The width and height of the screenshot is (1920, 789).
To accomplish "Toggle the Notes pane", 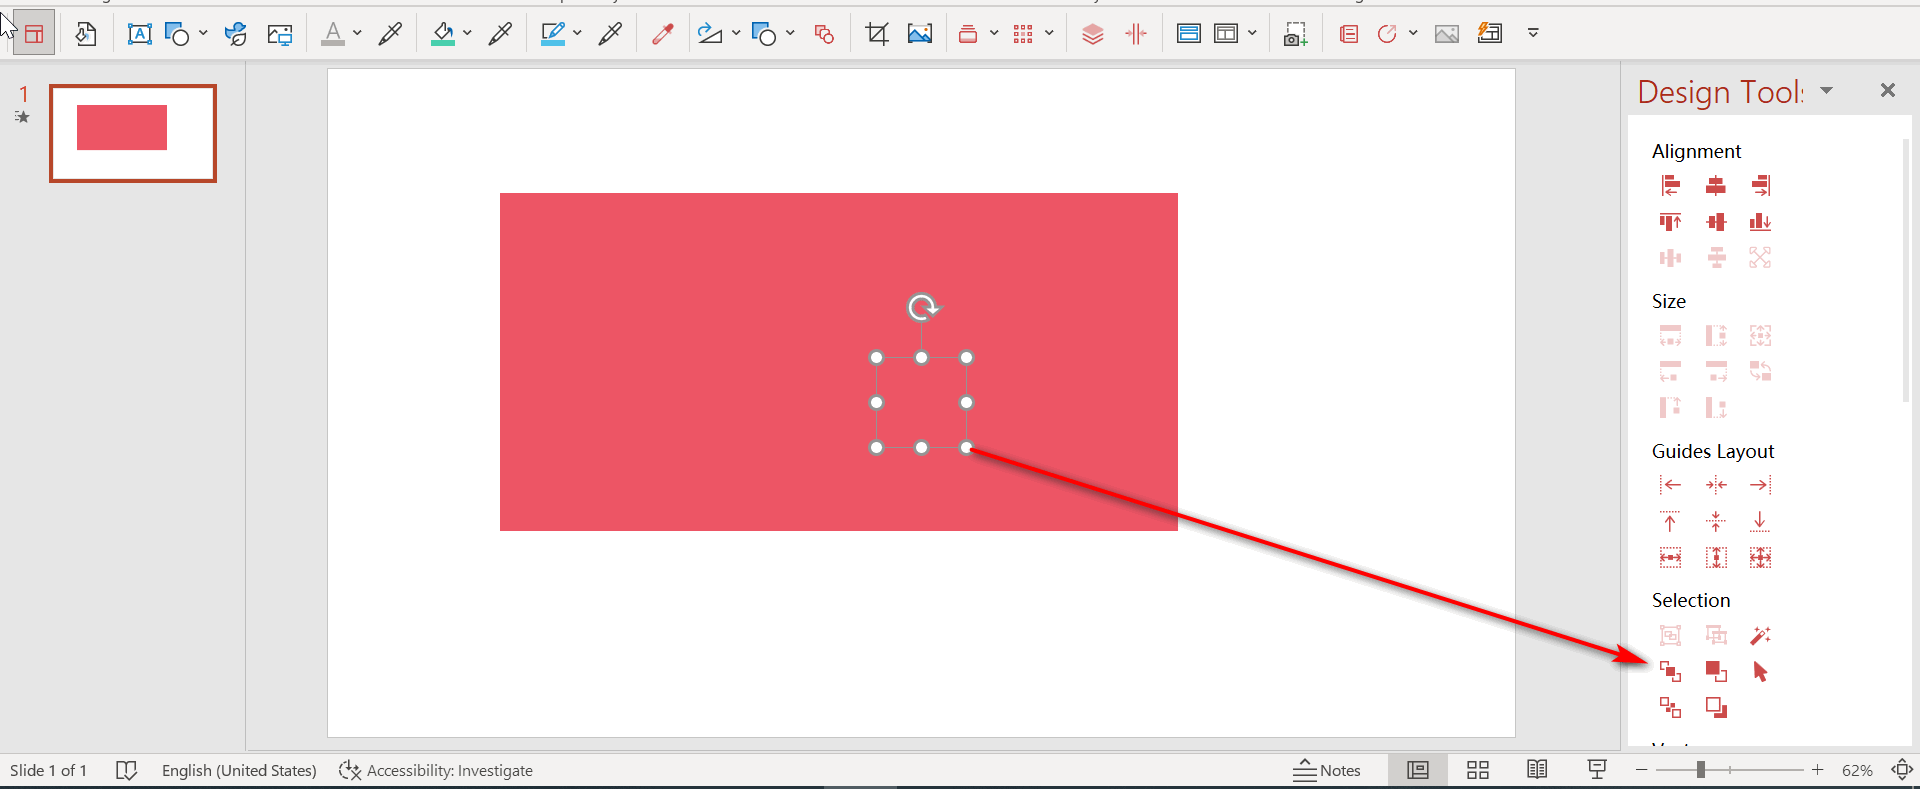I will click(1327, 770).
